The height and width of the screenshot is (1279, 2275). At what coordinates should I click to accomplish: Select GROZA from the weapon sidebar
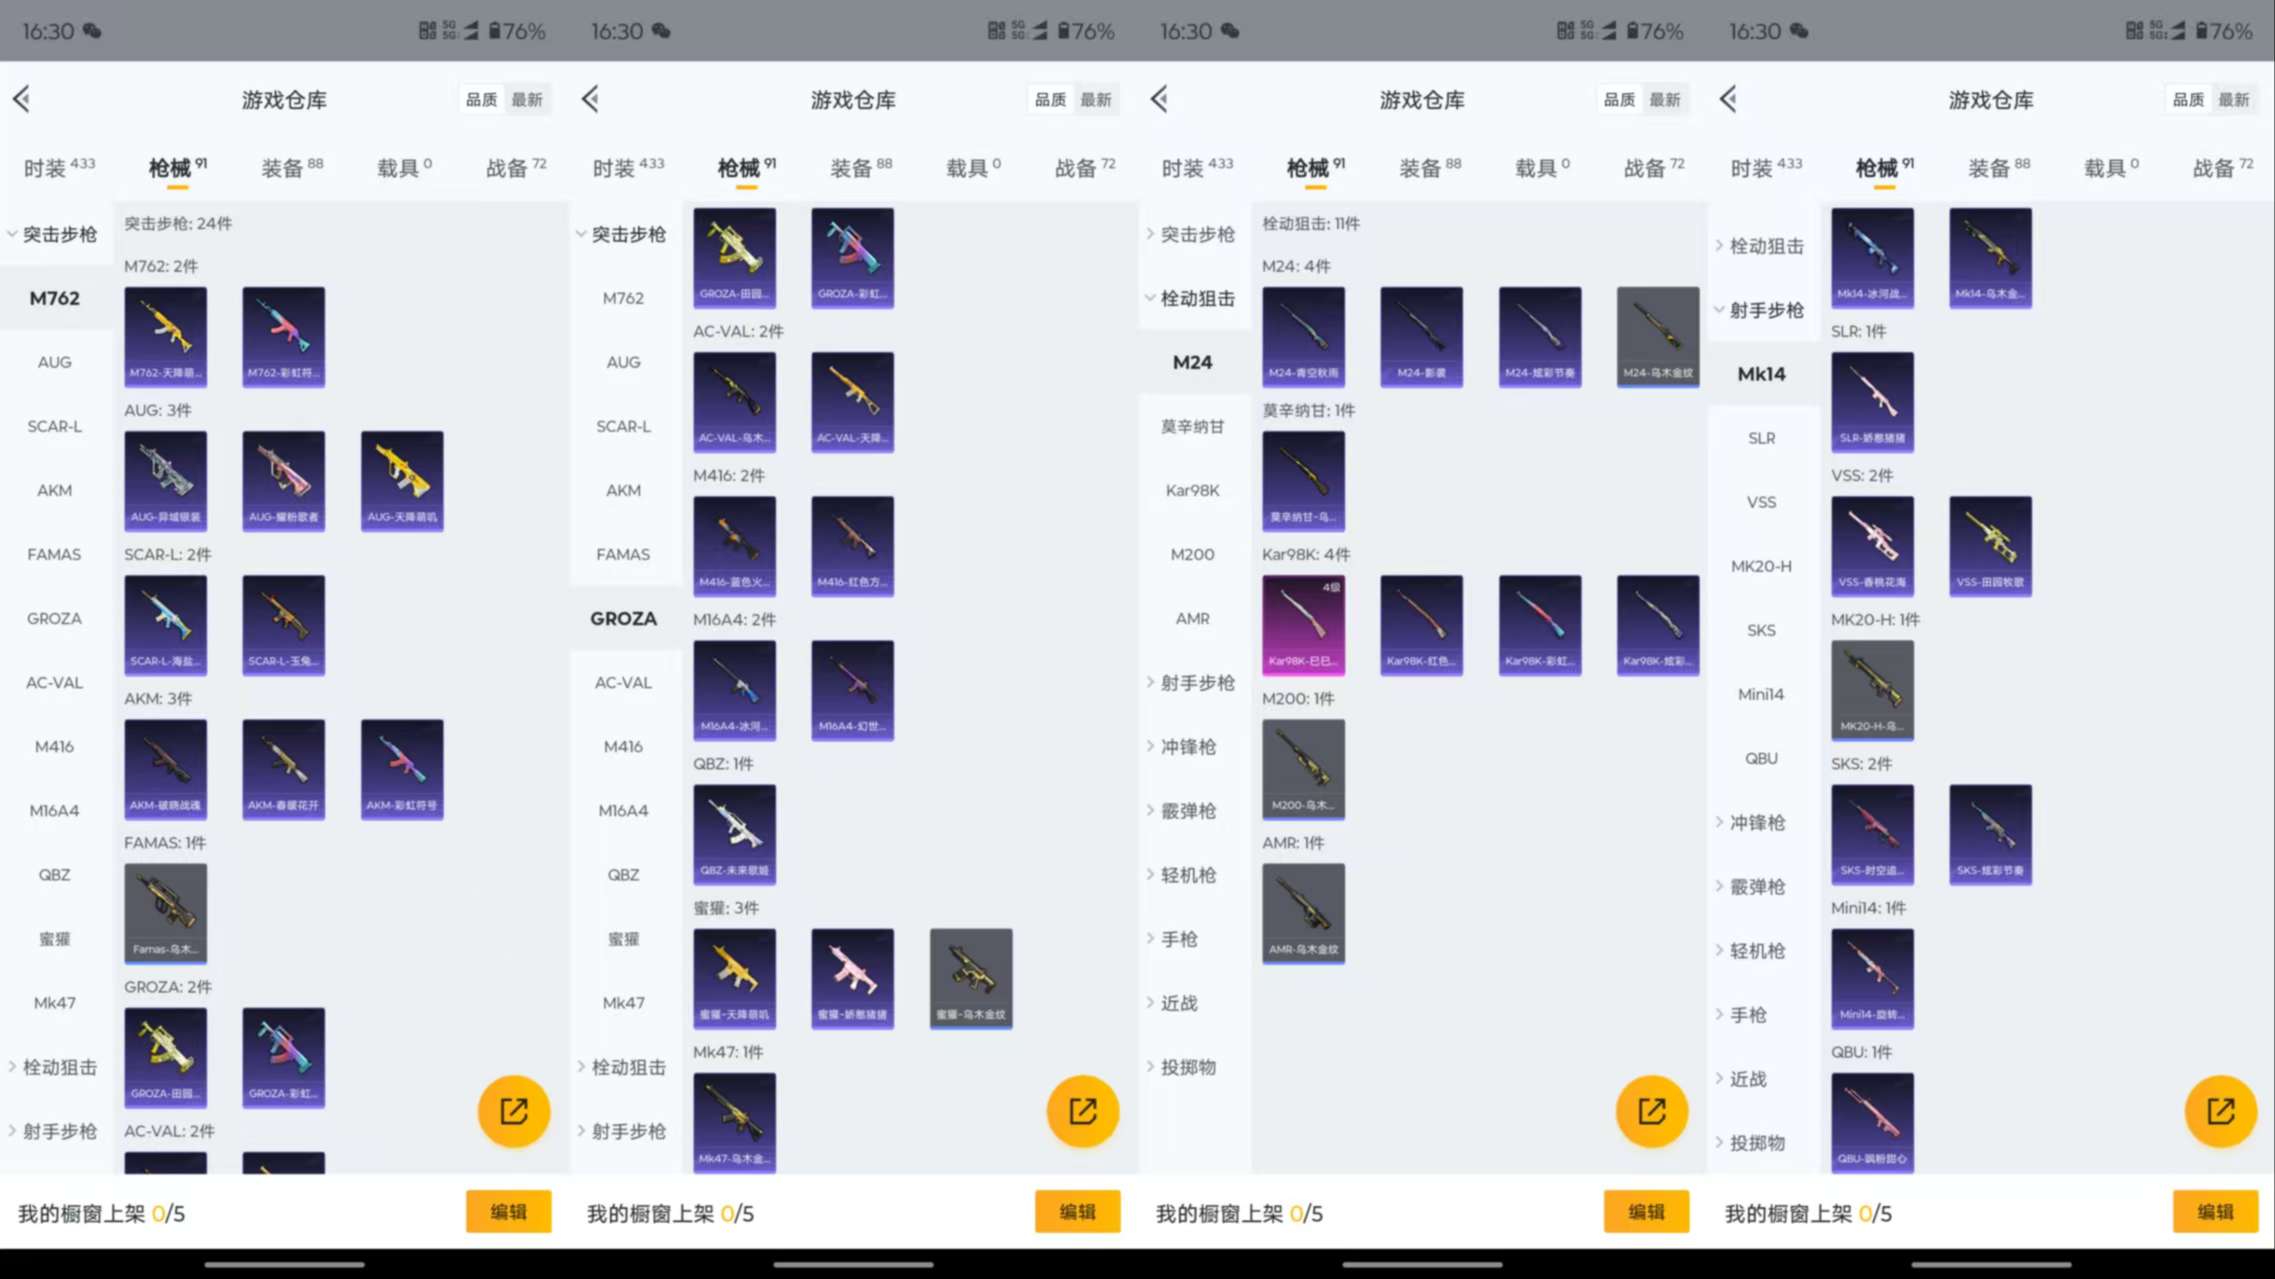[623, 618]
